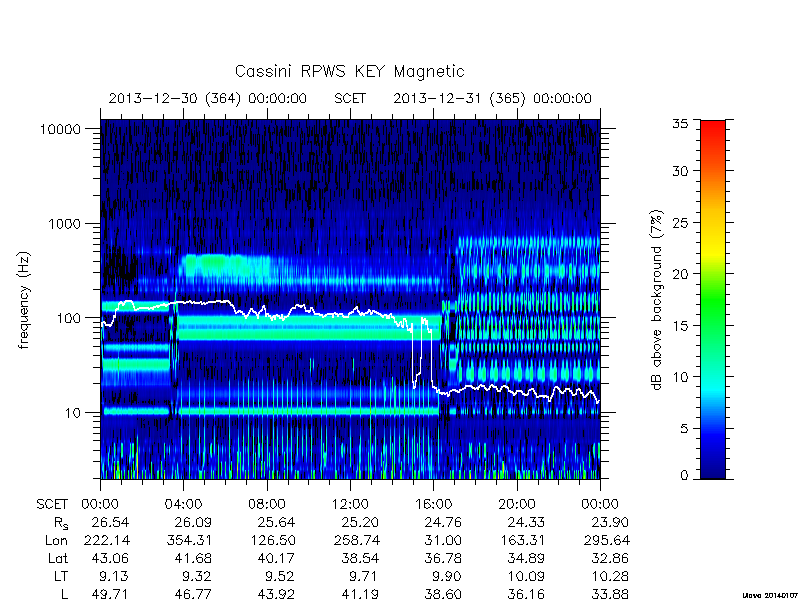800x600 pixels.
Task: Click the Lat value 36.78
Action: (443, 558)
